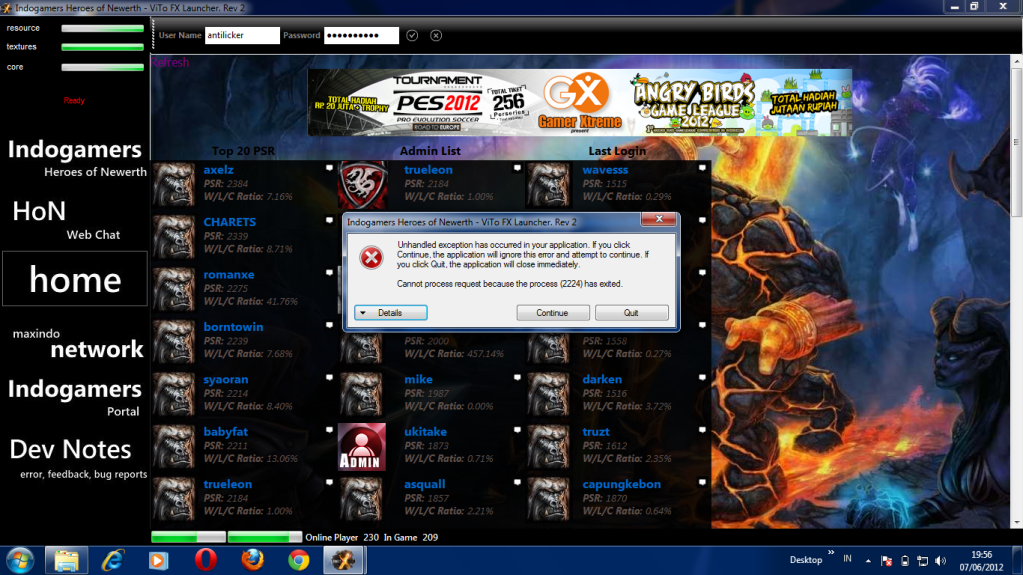Click the red error icon in dialog
This screenshot has height=575, width=1023.
pos(372,258)
